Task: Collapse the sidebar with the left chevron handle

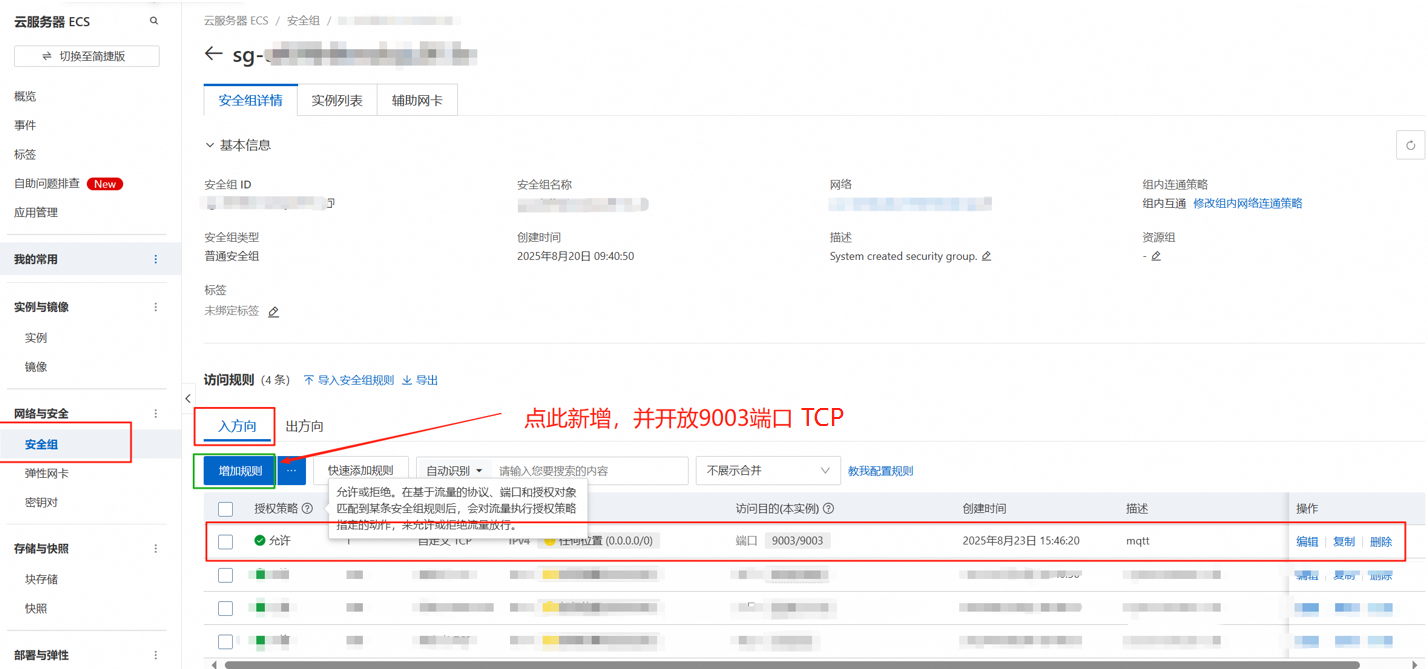Action: (x=188, y=398)
